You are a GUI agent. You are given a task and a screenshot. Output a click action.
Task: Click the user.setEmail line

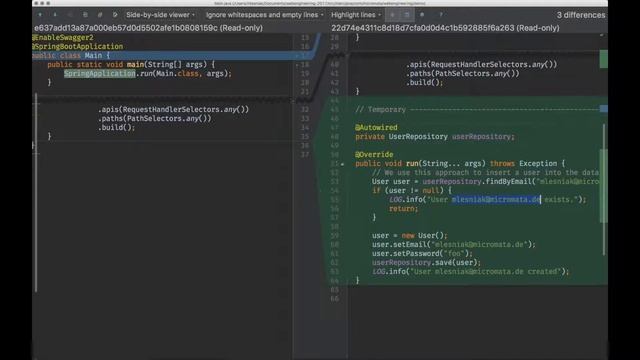pos(453,244)
